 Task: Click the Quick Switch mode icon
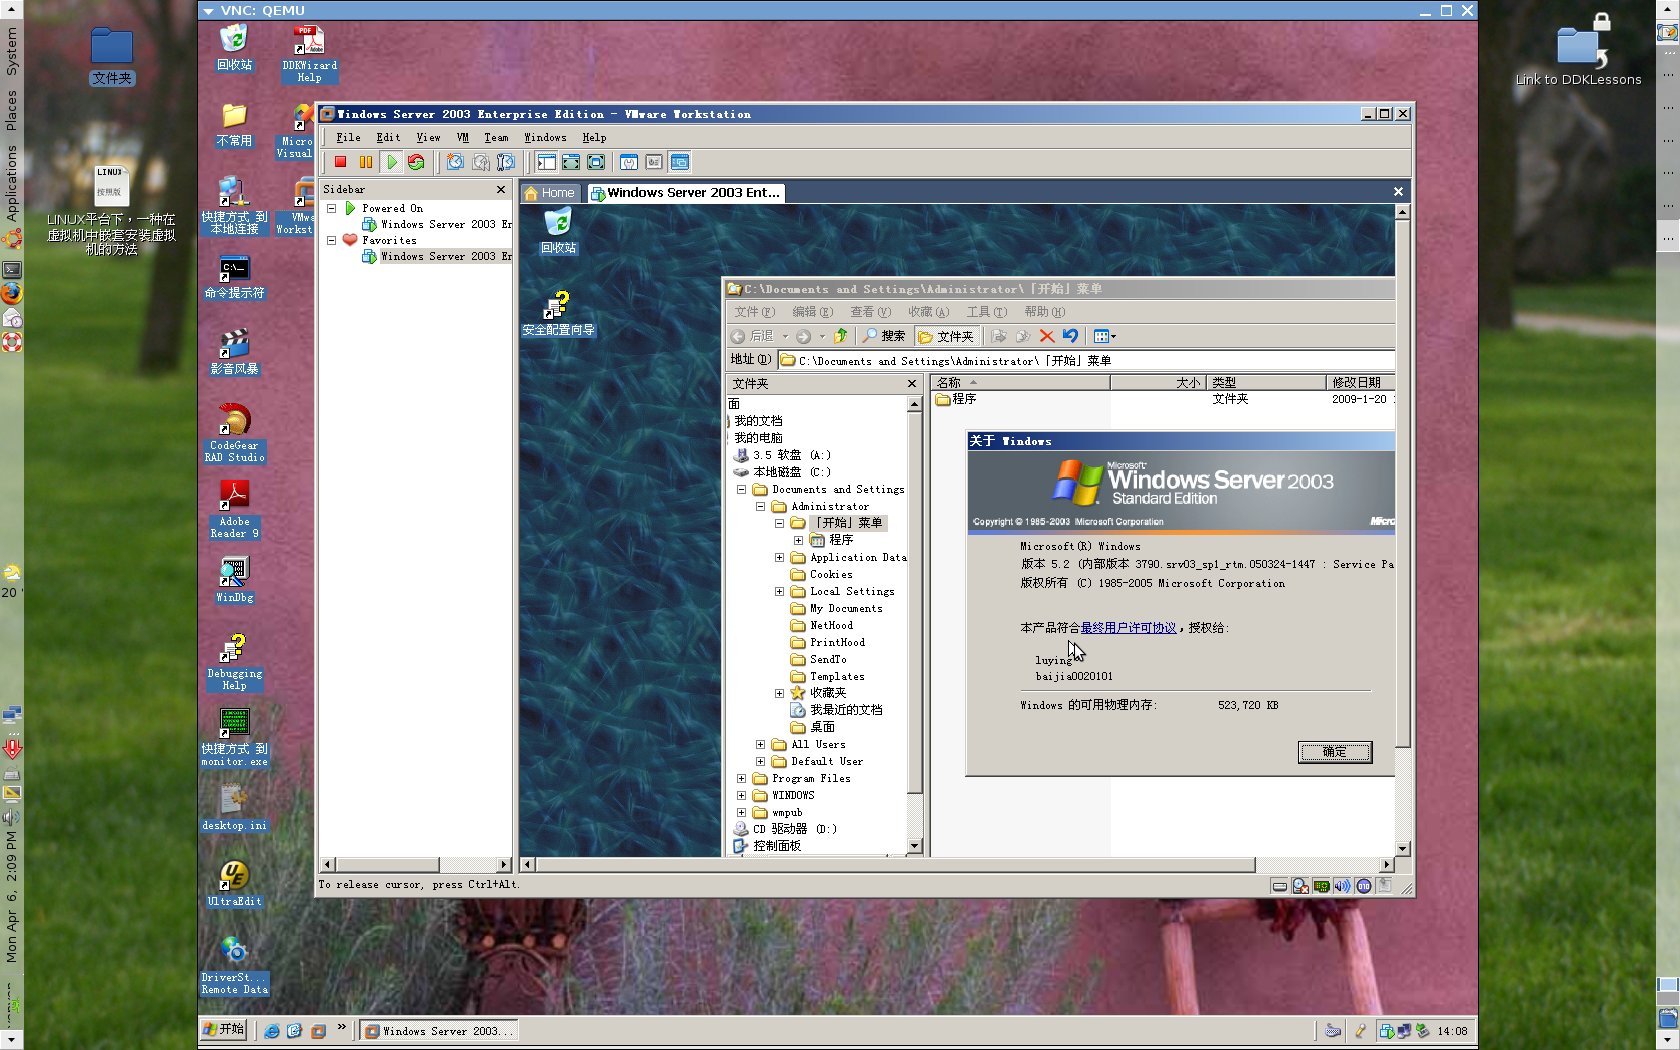[x=571, y=162]
